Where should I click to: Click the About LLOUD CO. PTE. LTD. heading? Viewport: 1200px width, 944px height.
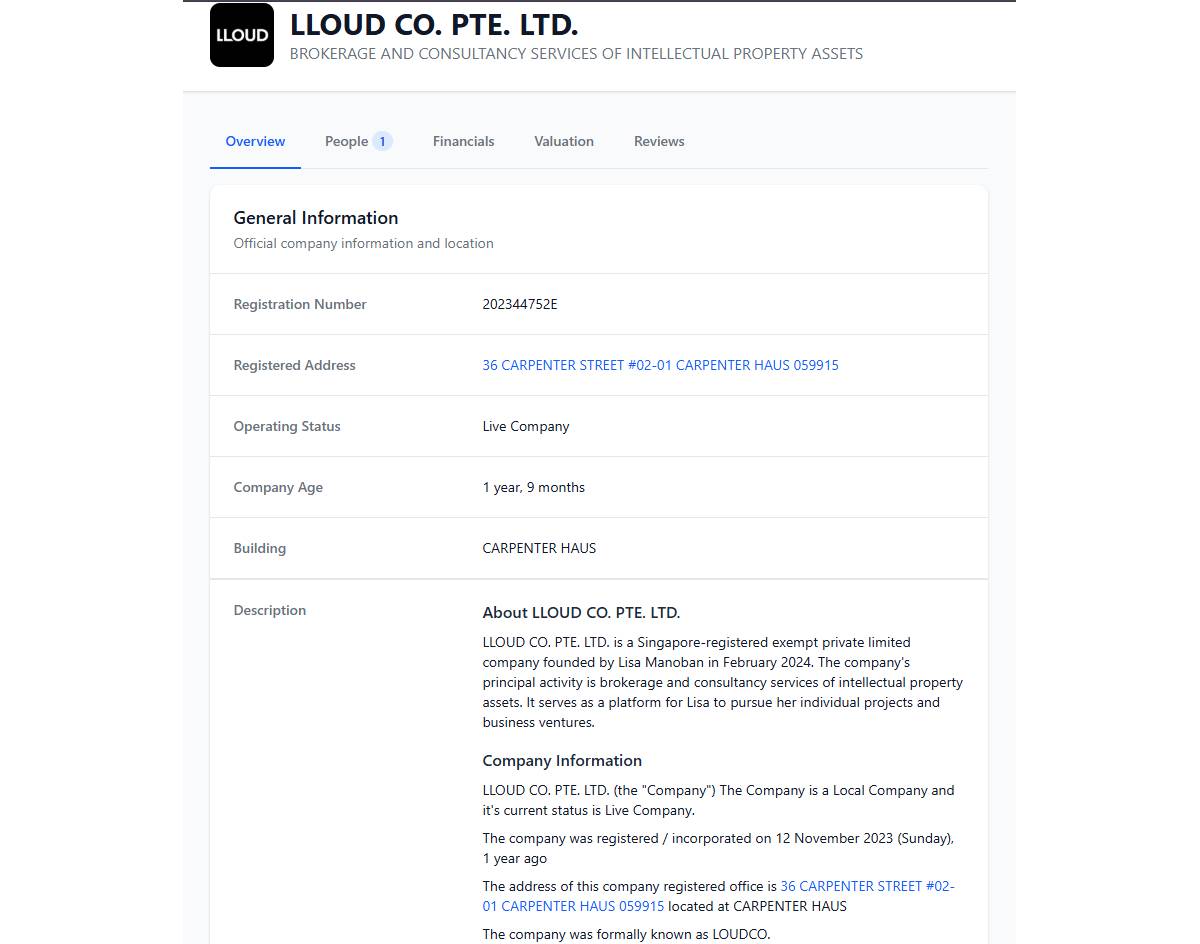[581, 612]
